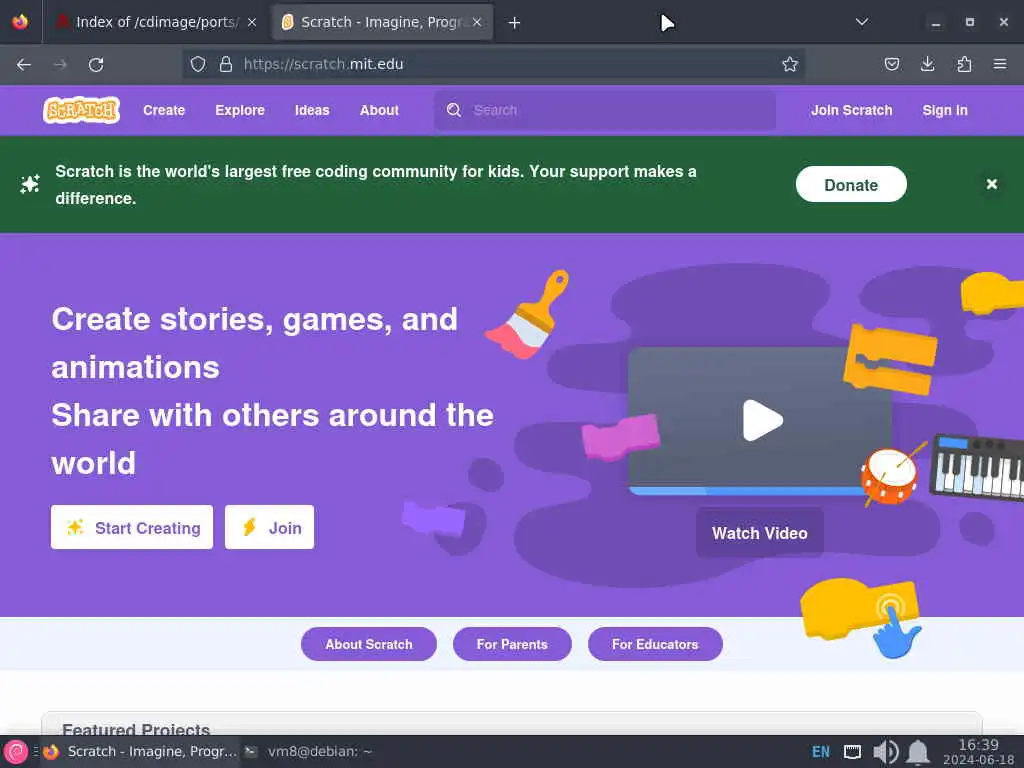Click the search magnifier icon
Viewport: 1024px width, 768px height.
[454, 110]
